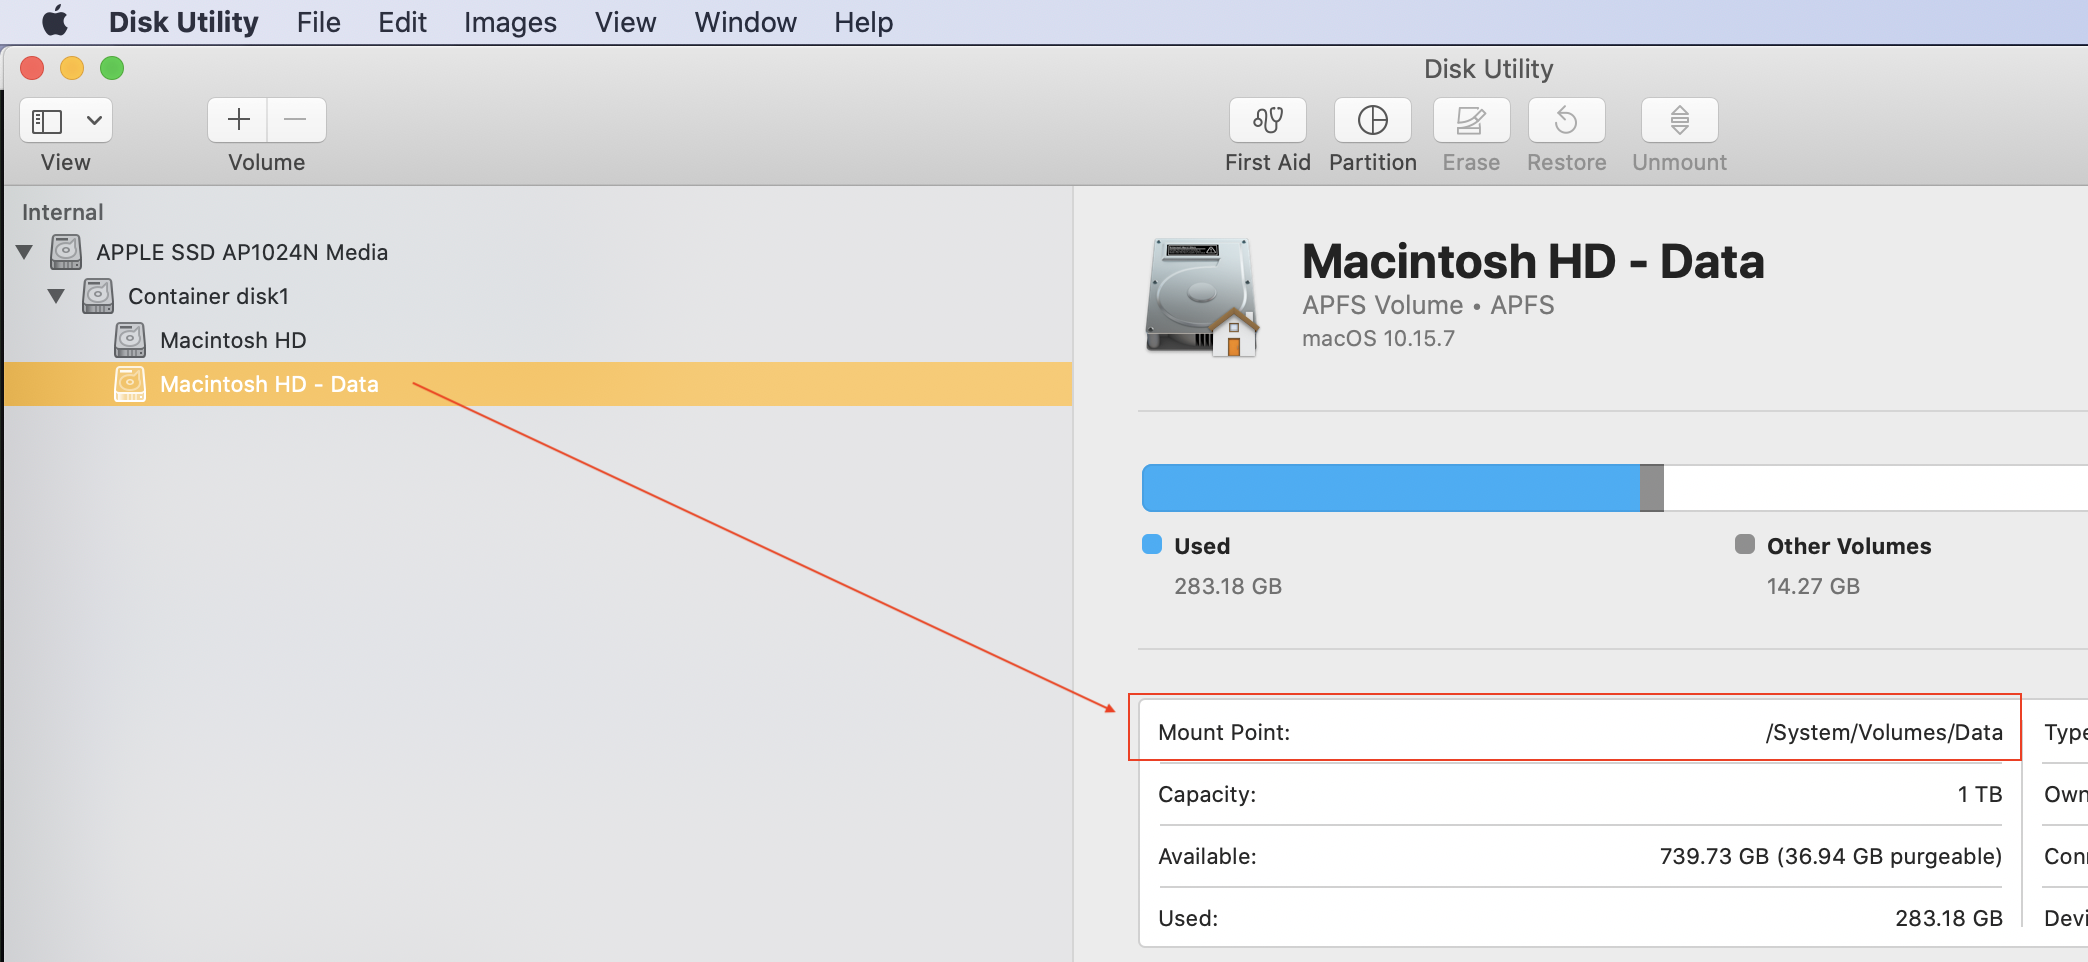Click the Capacity: label

(1207, 794)
